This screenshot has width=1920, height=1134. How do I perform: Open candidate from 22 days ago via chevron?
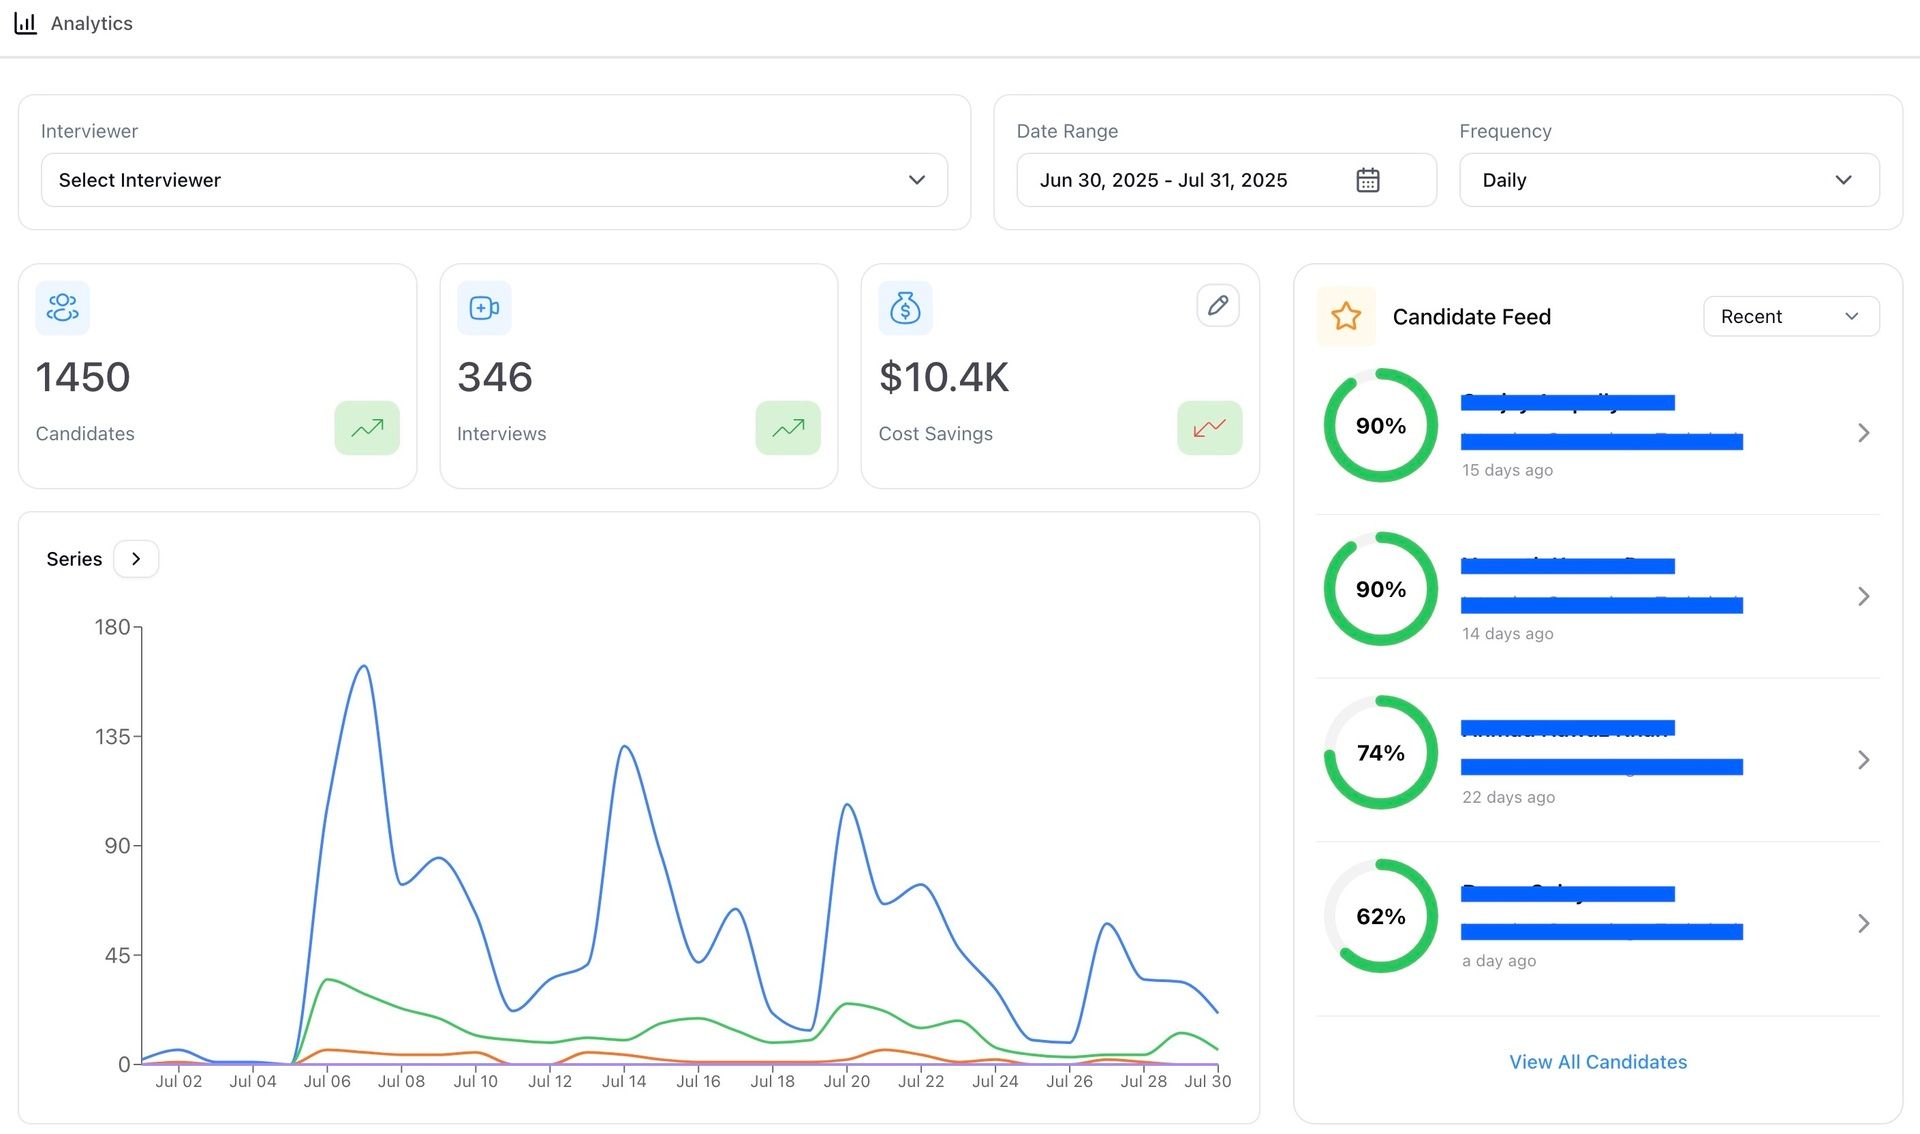[1863, 760]
